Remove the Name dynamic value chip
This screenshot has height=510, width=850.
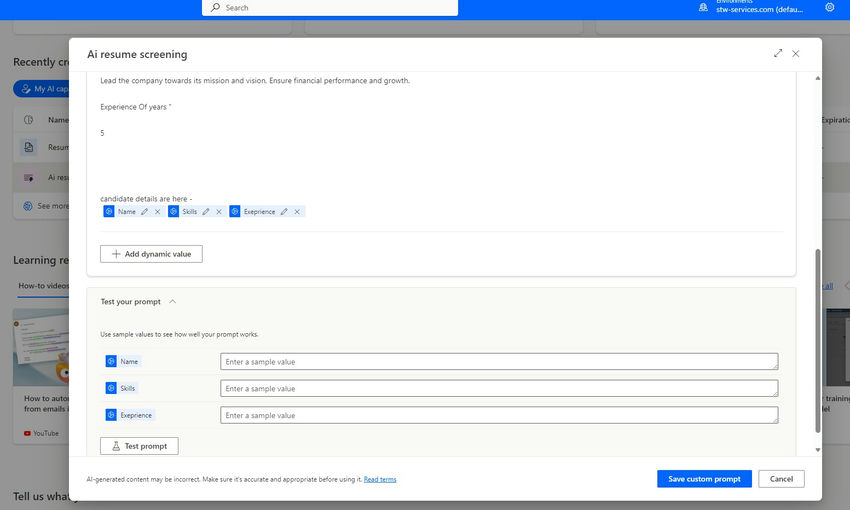(x=158, y=212)
